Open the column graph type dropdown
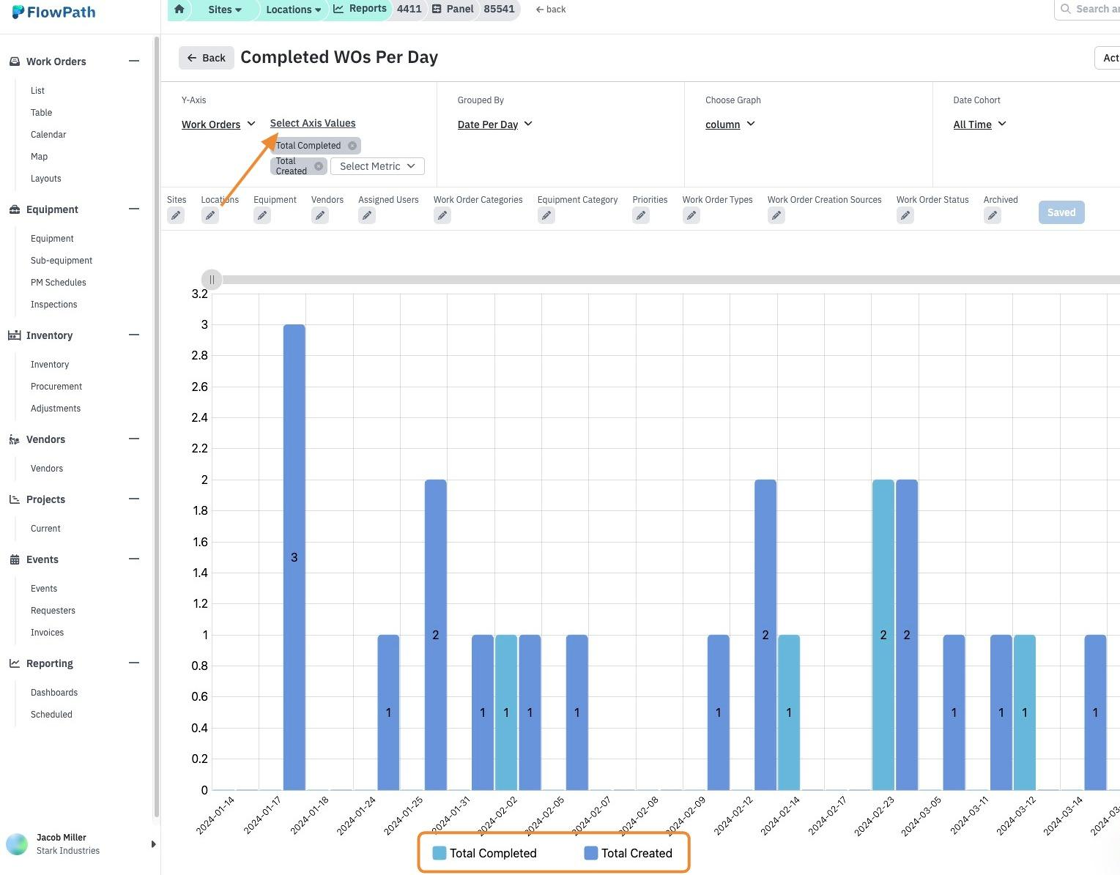This screenshot has width=1120, height=875. 730,124
